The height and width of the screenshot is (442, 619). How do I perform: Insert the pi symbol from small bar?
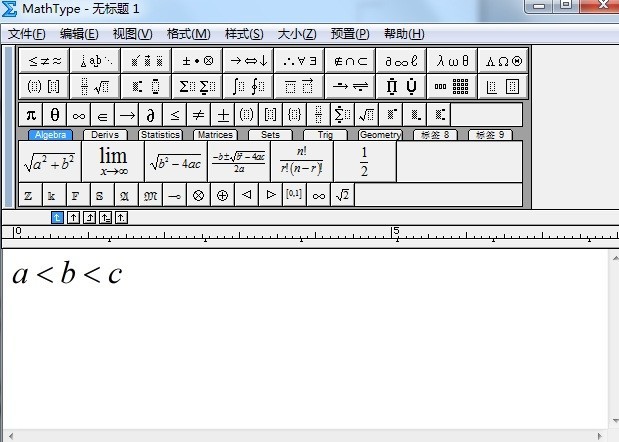tap(31, 115)
